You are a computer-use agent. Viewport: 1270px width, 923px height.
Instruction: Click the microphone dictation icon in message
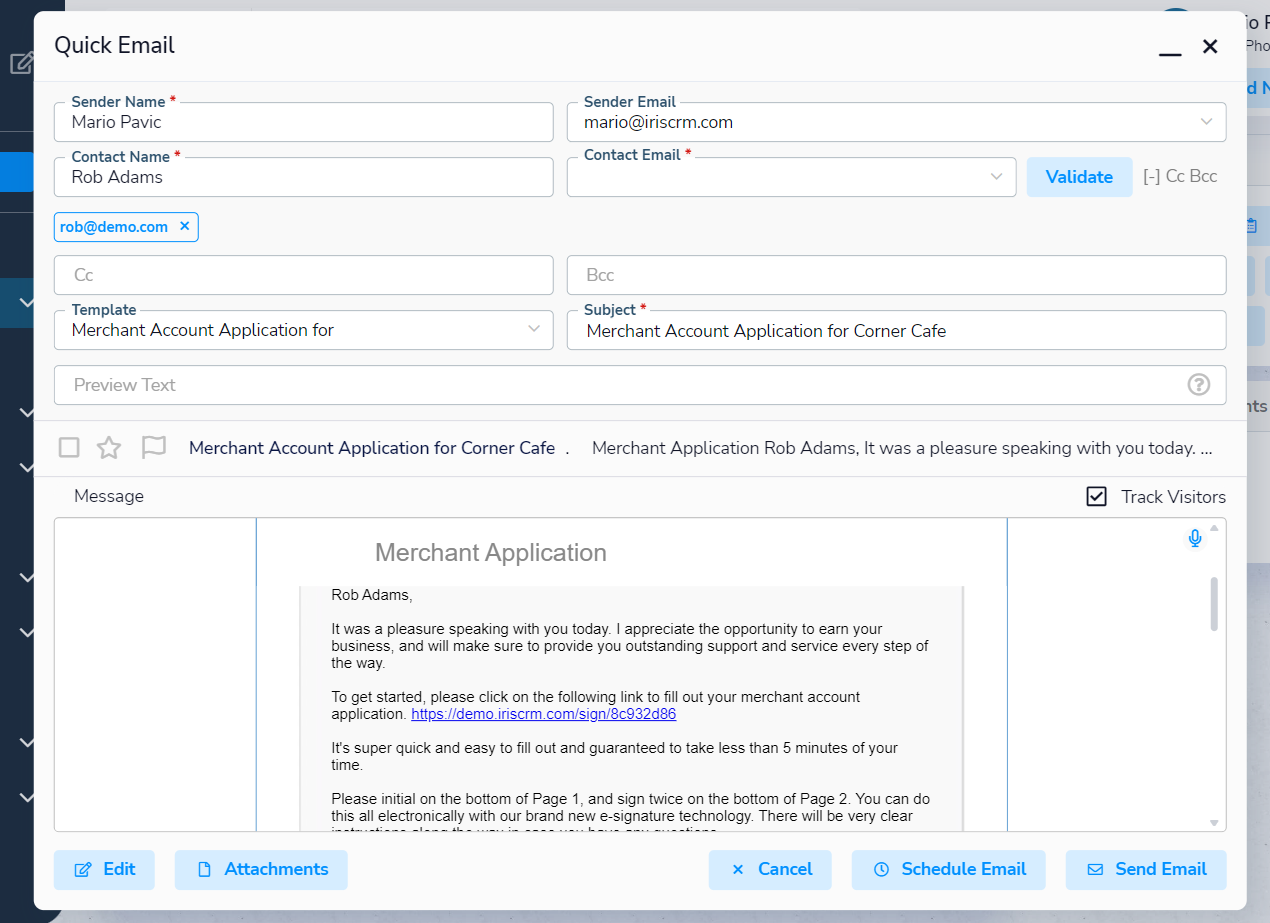click(1194, 539)
